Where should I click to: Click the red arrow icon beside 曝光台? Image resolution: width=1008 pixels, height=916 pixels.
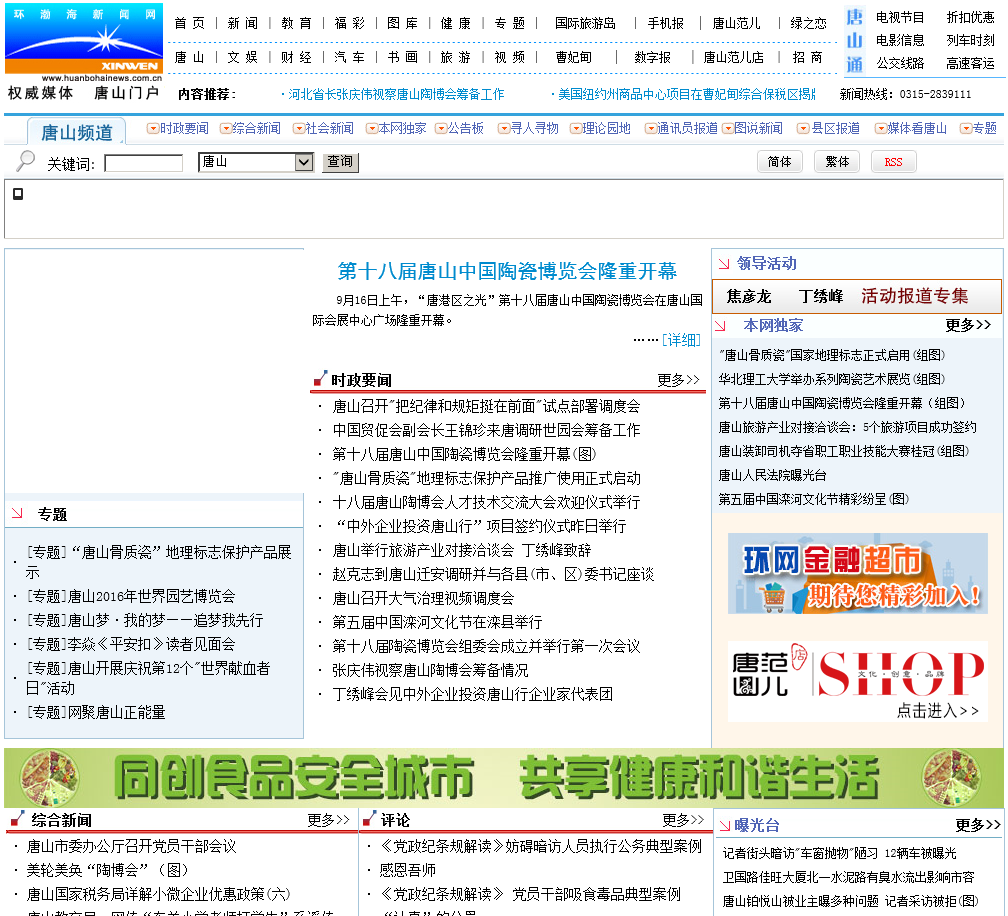[x=724, y=826]
